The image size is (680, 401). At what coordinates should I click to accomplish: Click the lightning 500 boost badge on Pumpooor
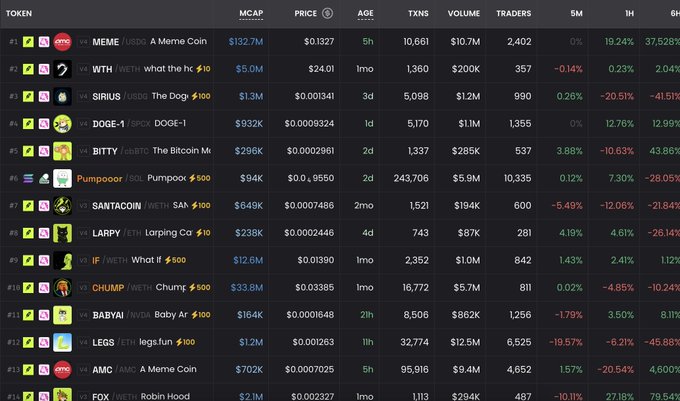[x=199, y=178]
